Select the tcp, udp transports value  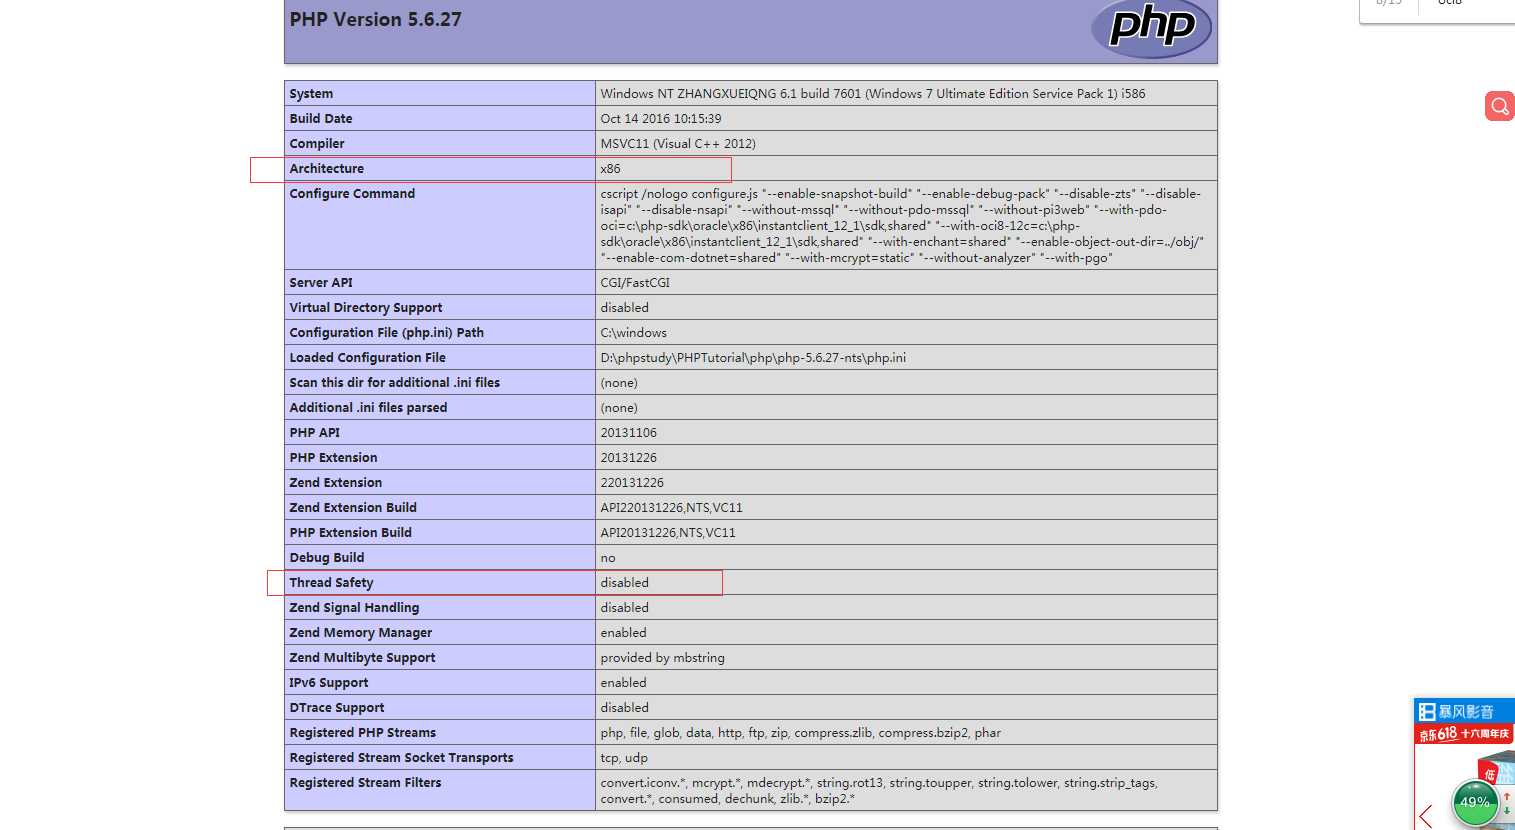[x=624, y=758]
